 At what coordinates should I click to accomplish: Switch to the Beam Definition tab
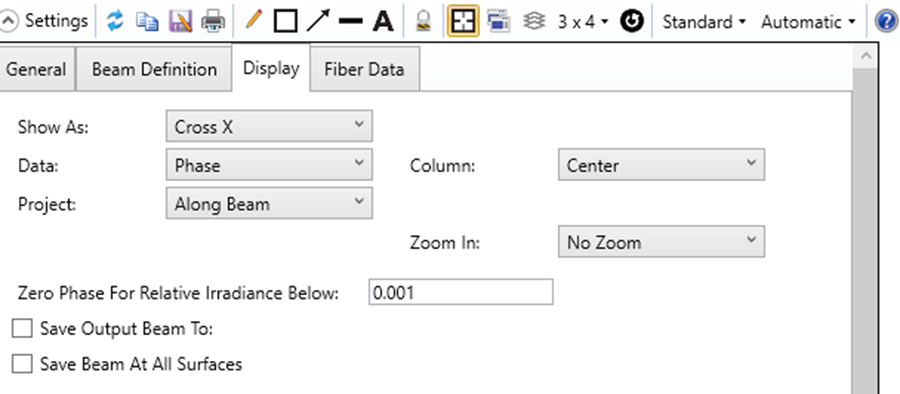[x=154, y=69]
